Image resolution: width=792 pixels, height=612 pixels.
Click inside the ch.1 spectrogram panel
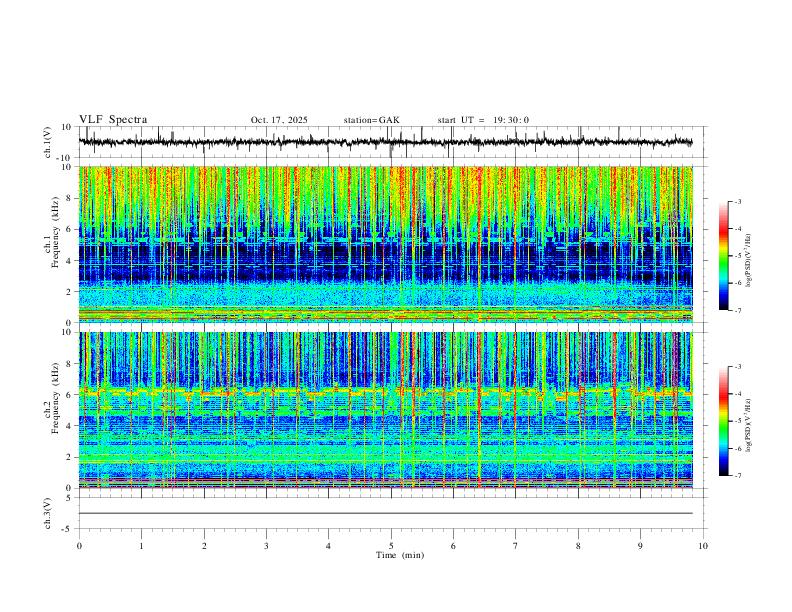[x=385, y=244]
